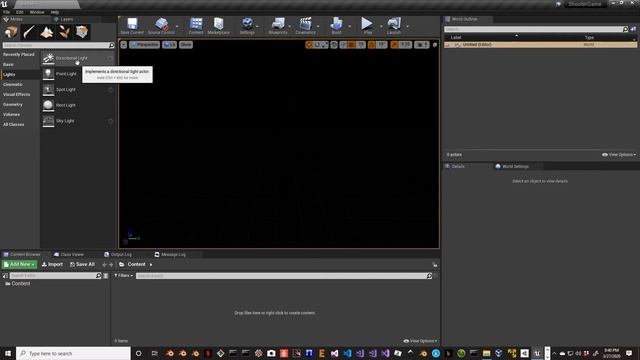Select the Foliage mode icon
This screenshot has height=360, width=640.
64,32
